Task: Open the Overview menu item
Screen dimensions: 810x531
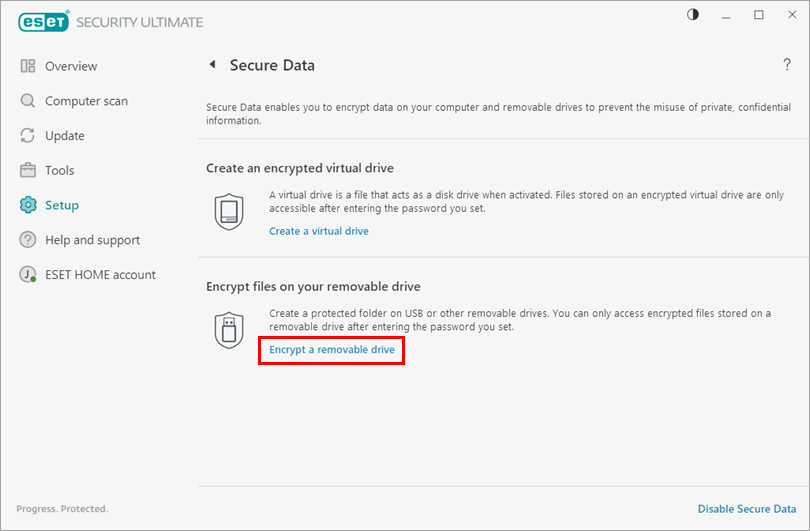Action: pyautogui.click(x=71, y=66)
